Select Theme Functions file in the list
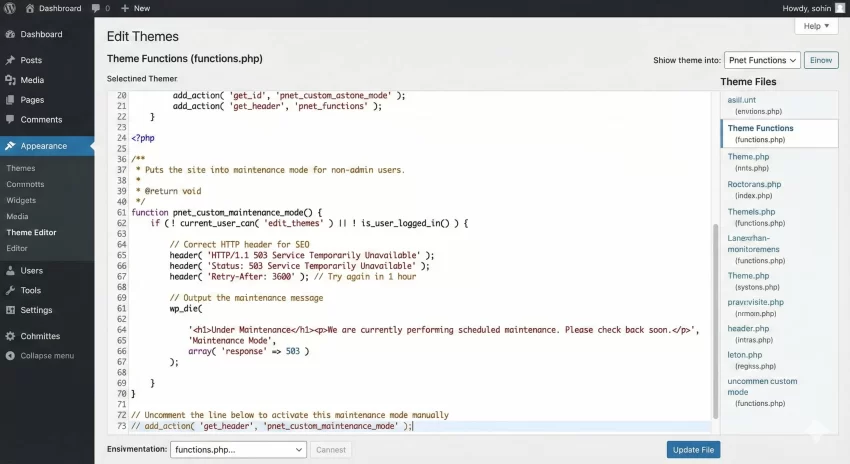This screenshot has height=464, width=850. (x=760, y=128)
